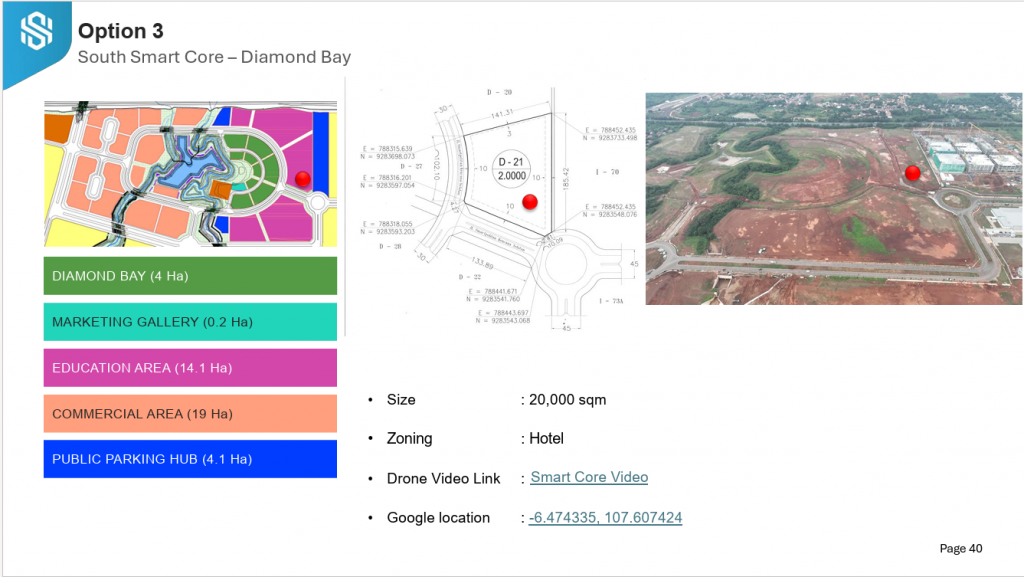Click the "Hotel" zoning value
The image size is (1024, 577).
point(547,439)
